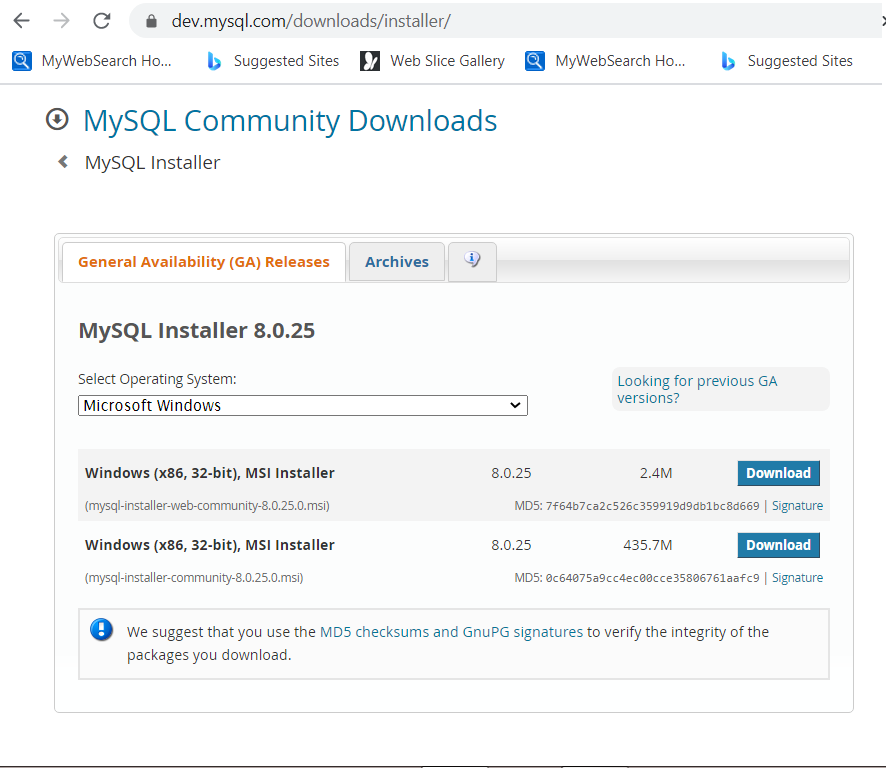This screenshot has width=886, height=768.
Task: Download the 435.7M full installer
Action: pyautogui.click(x=778, y=545)
